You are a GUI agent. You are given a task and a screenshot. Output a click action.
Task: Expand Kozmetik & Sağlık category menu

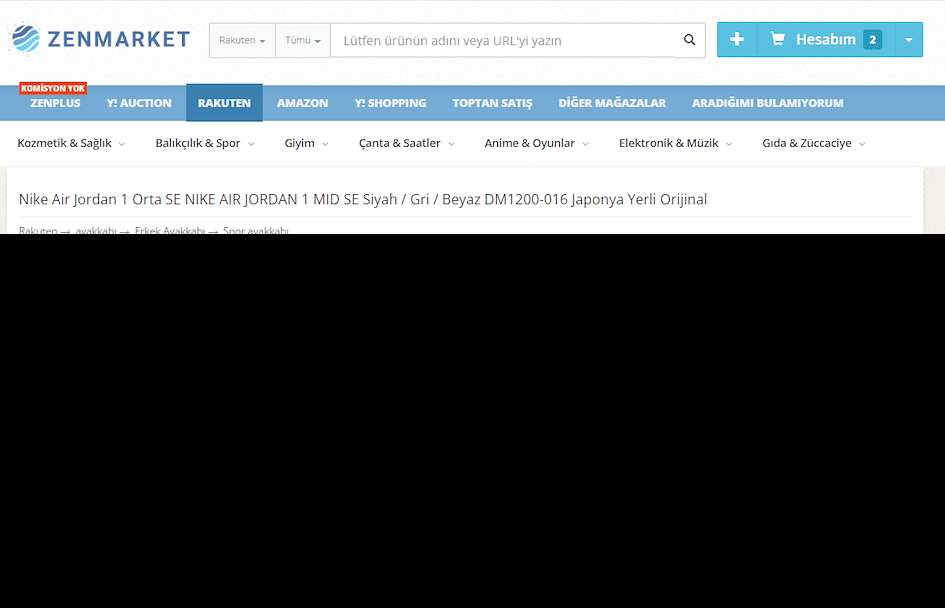[x=71, y=143]
